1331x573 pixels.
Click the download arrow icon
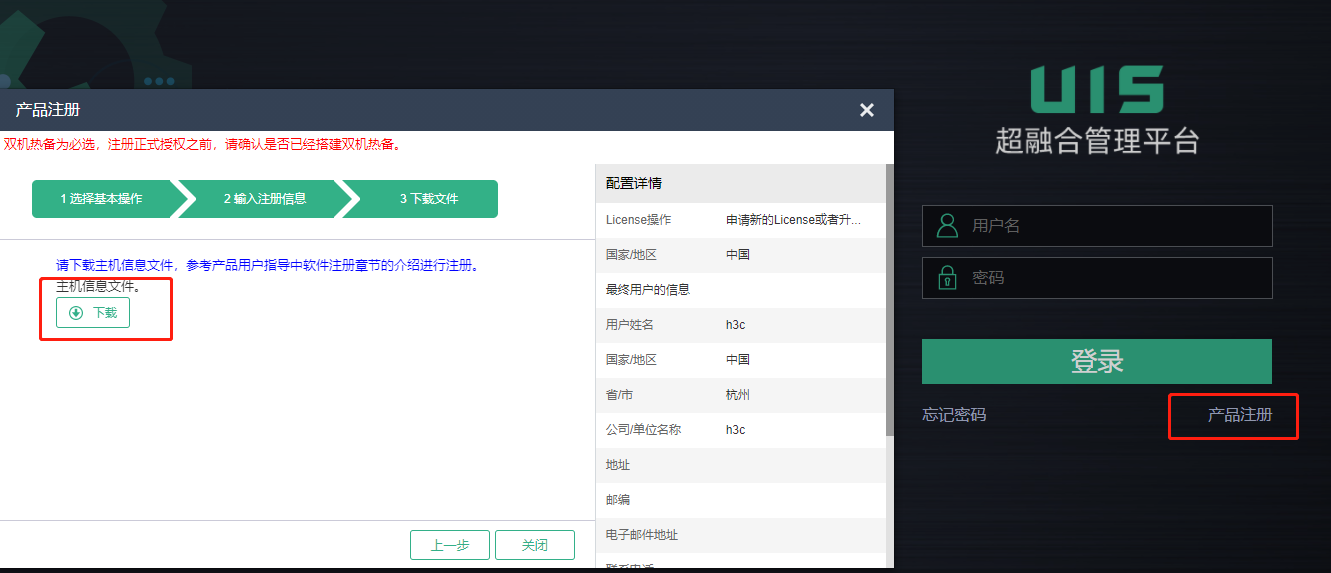(x=76, y=313)
